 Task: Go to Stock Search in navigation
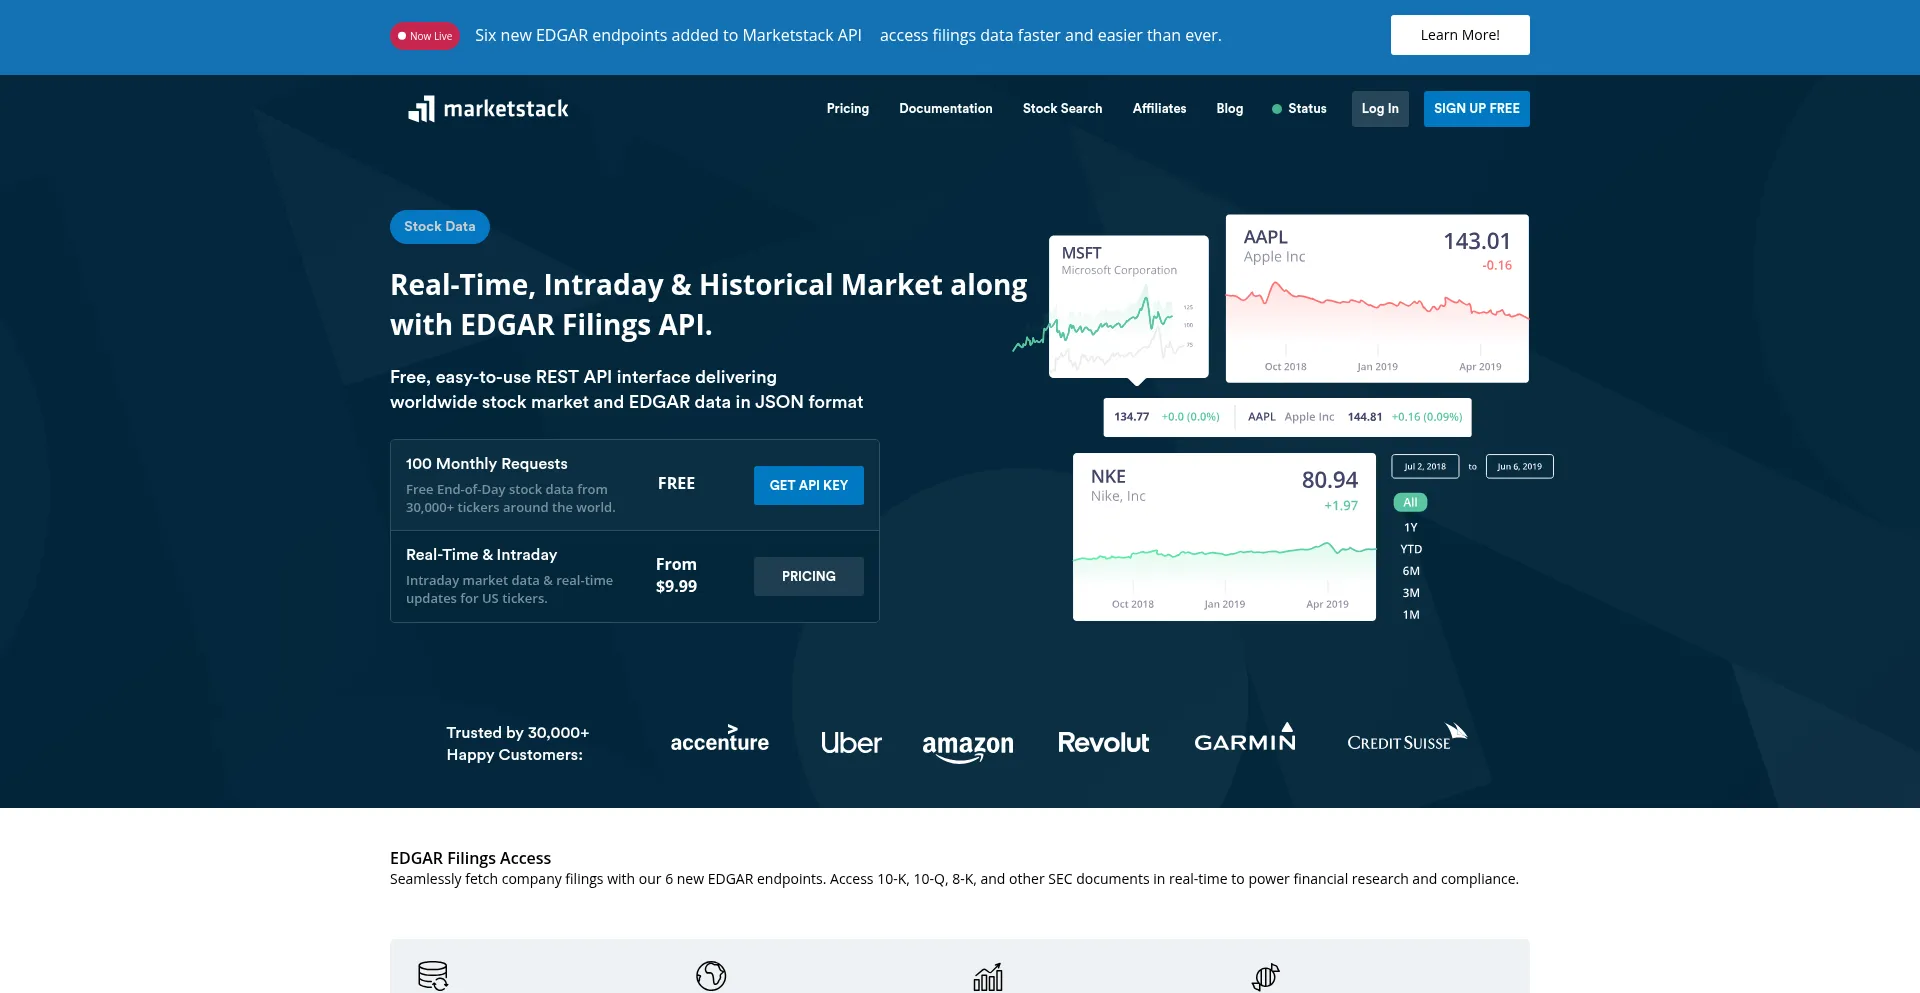(1062, 109)
